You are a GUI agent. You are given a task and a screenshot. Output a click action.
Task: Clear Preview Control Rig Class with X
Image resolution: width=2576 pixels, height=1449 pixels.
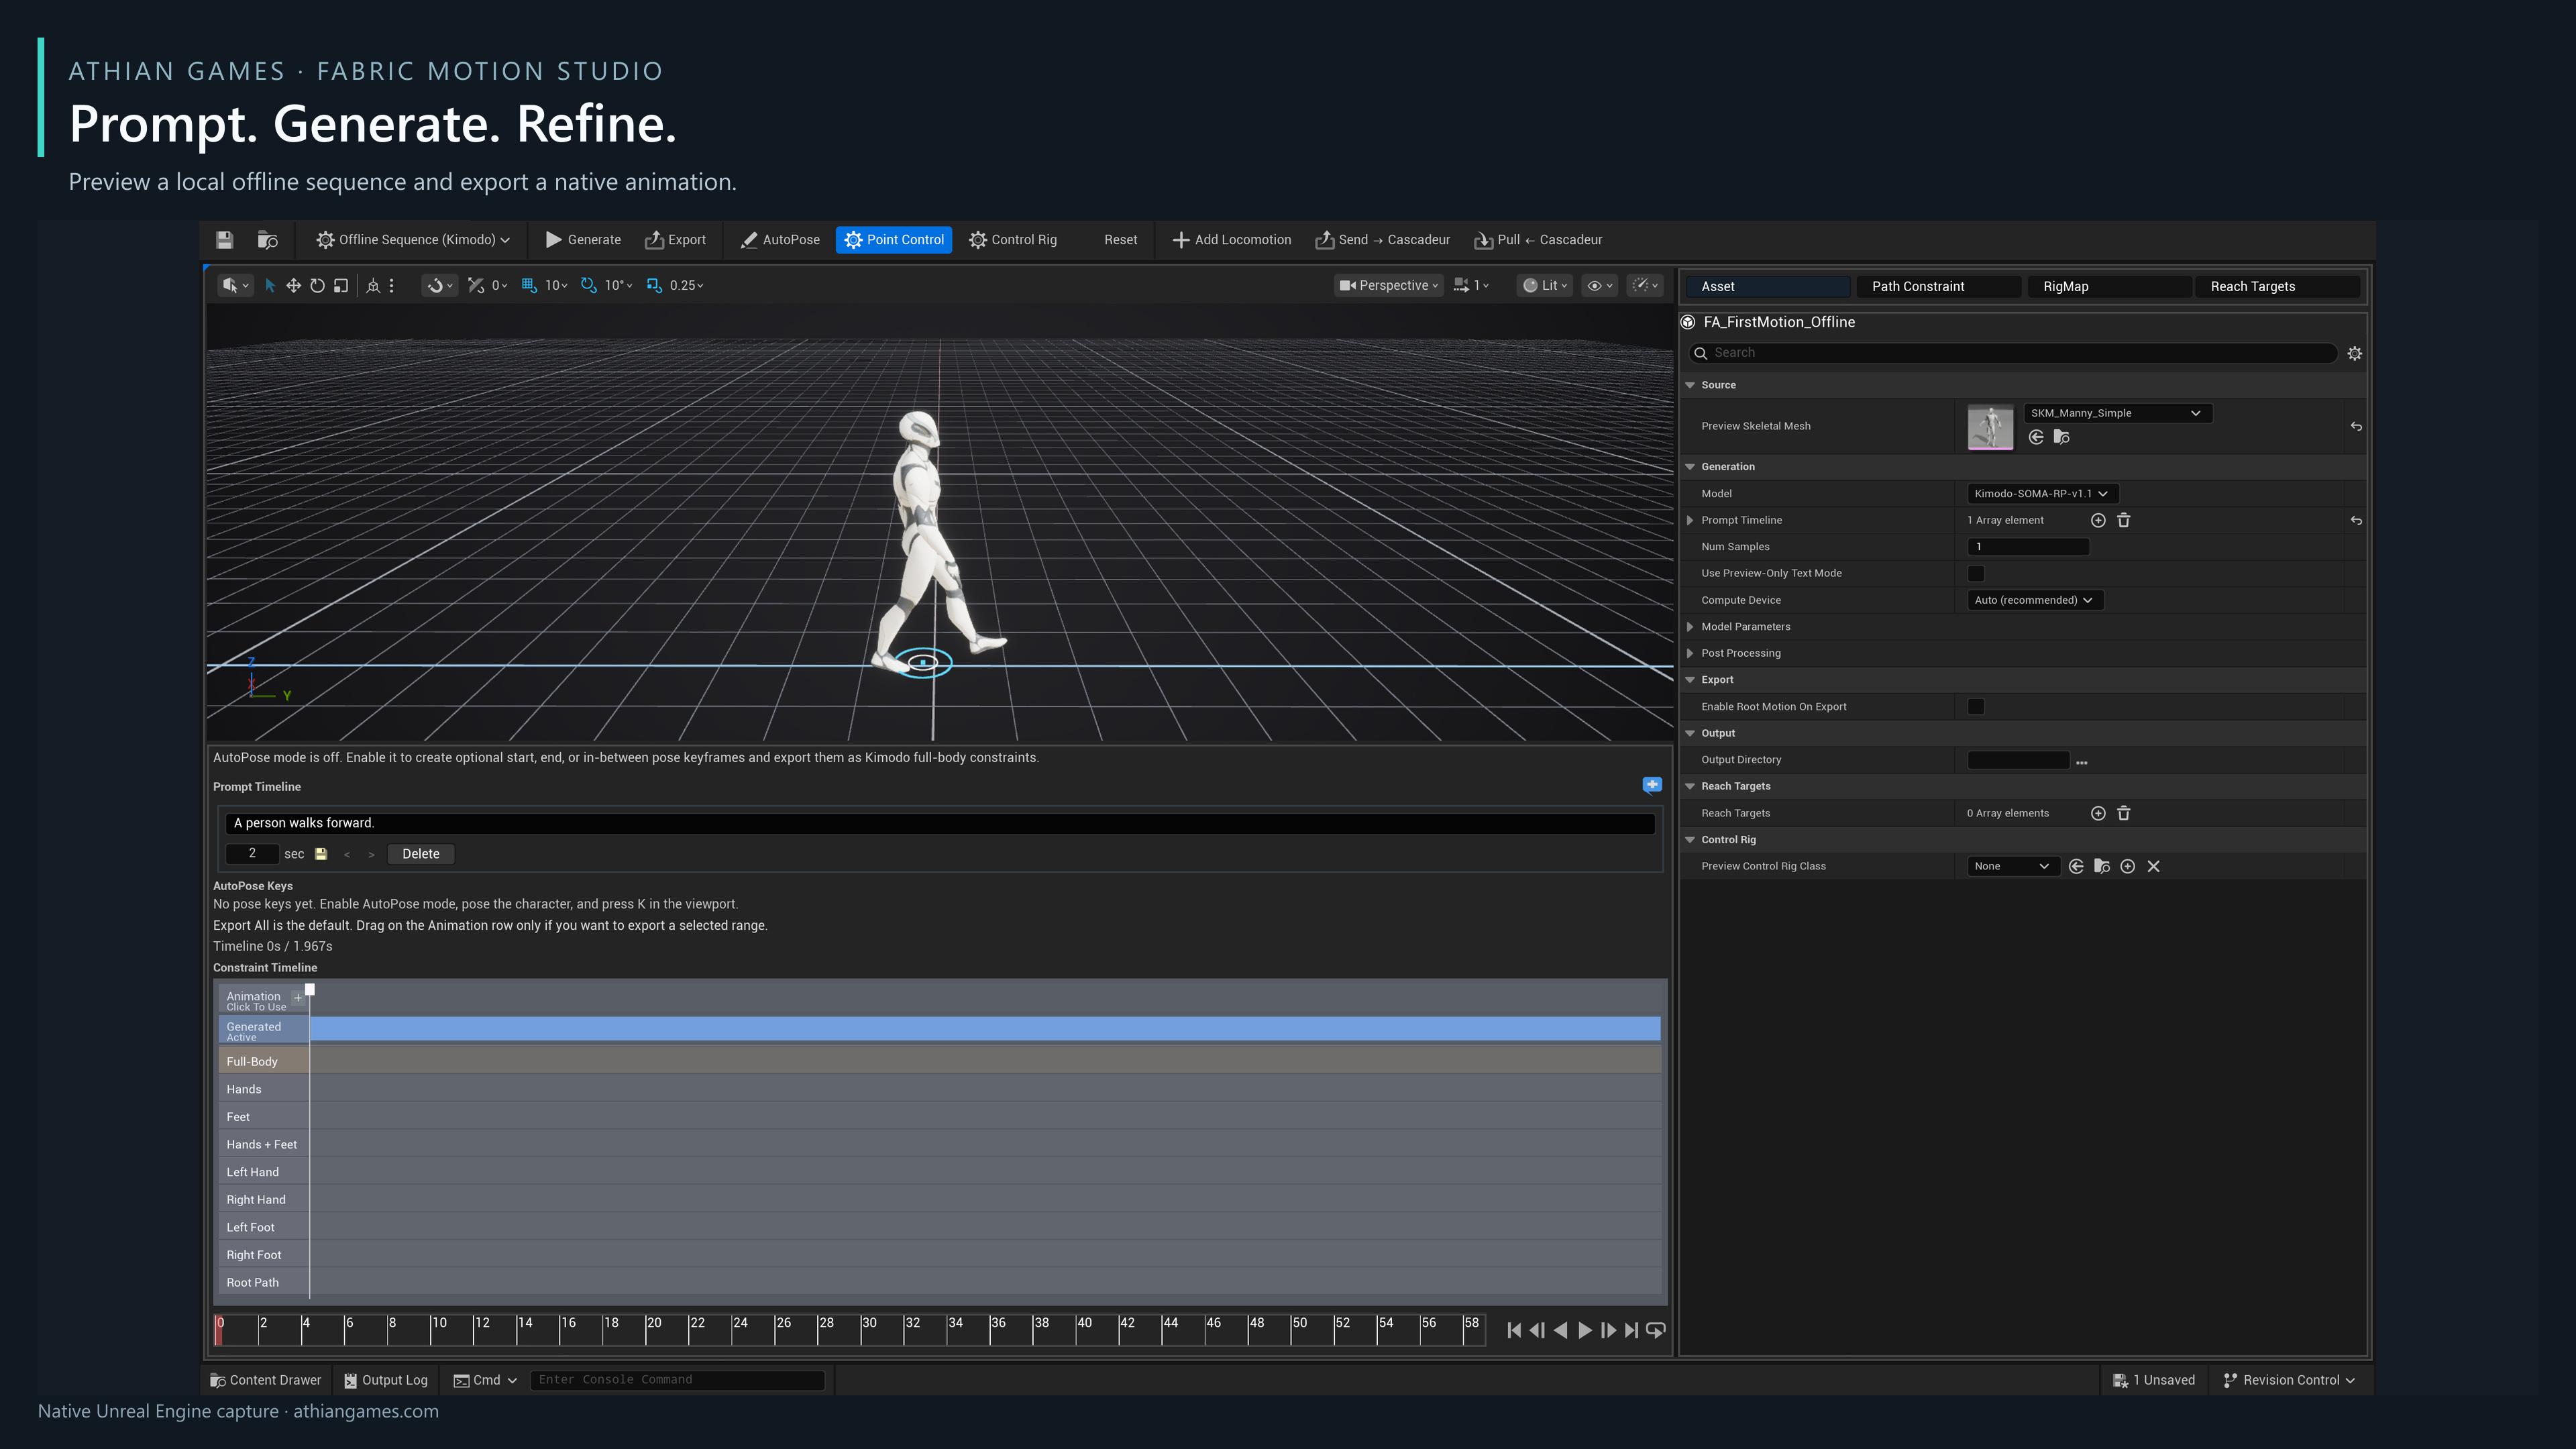pos(2154,866)
